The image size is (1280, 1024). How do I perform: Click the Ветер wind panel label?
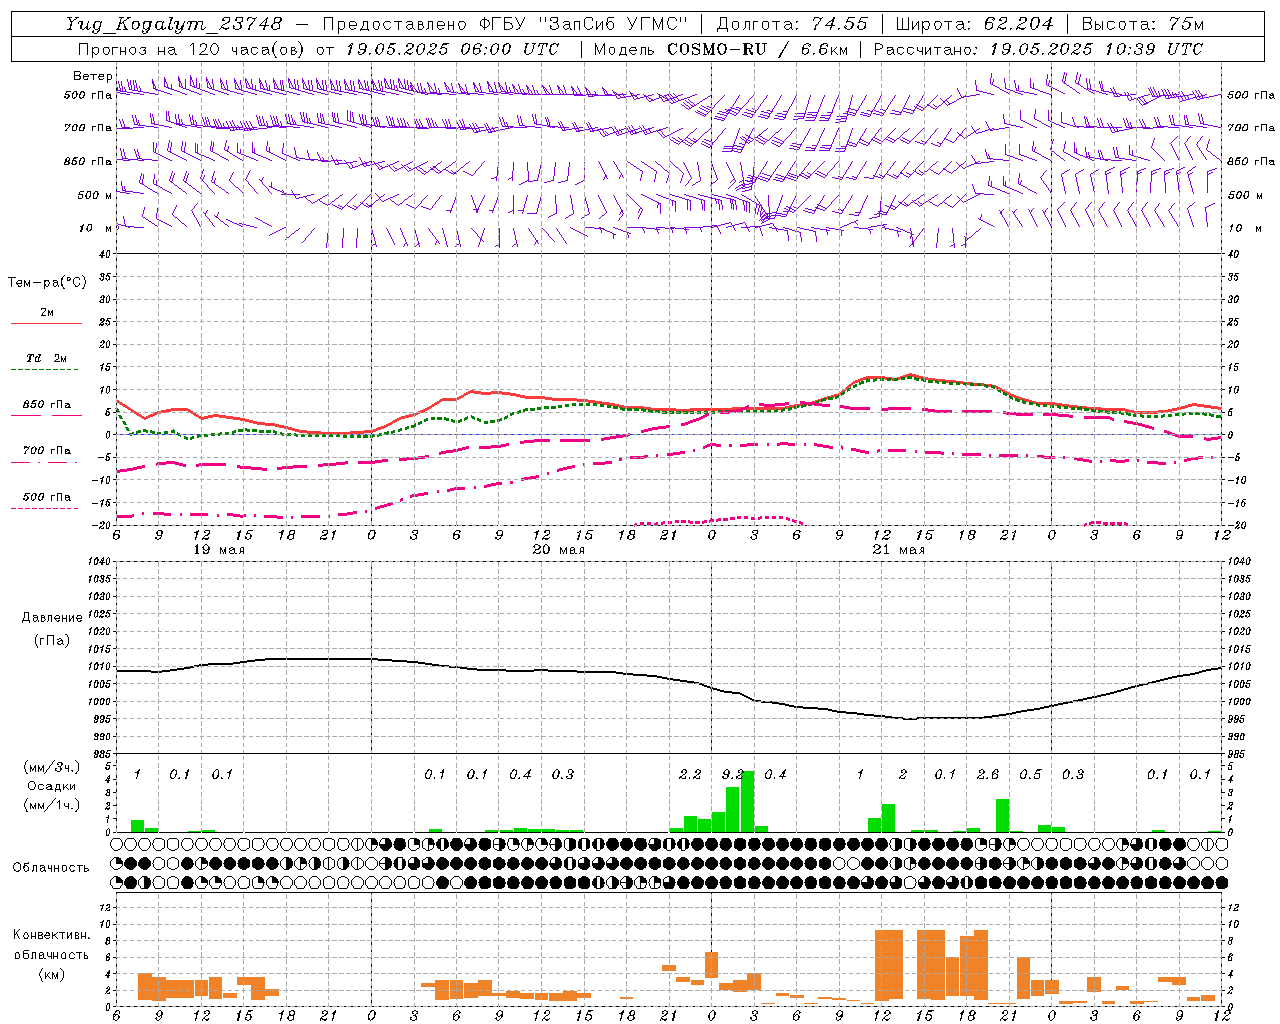tap(93, 76)
